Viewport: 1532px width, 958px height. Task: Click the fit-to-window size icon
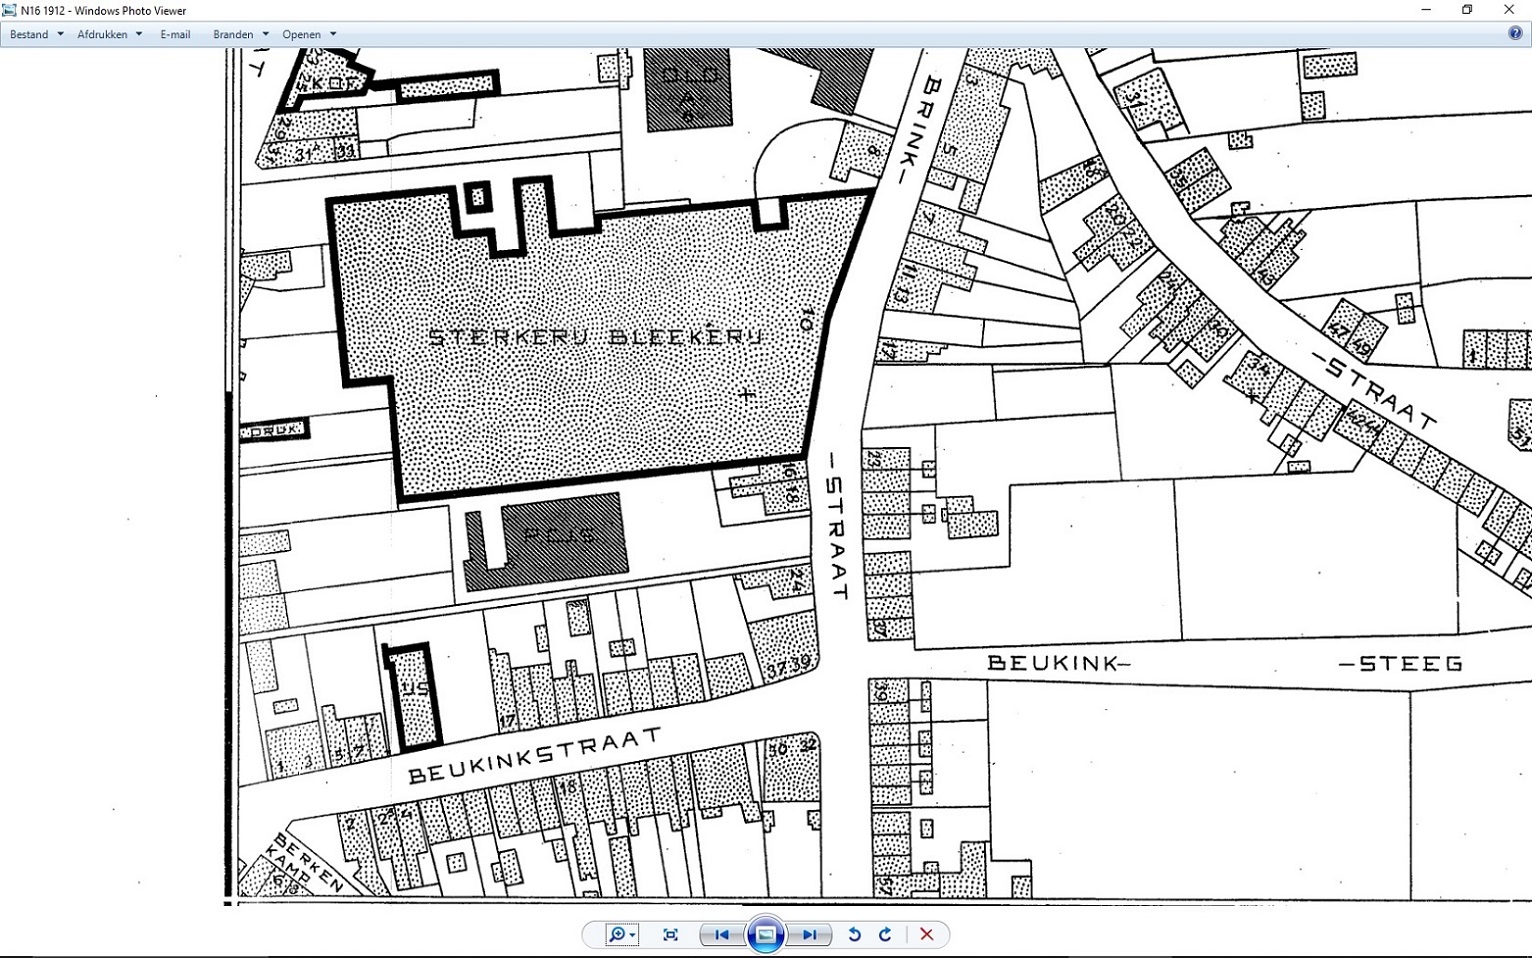pyautogui.click(x=671, y=935)
